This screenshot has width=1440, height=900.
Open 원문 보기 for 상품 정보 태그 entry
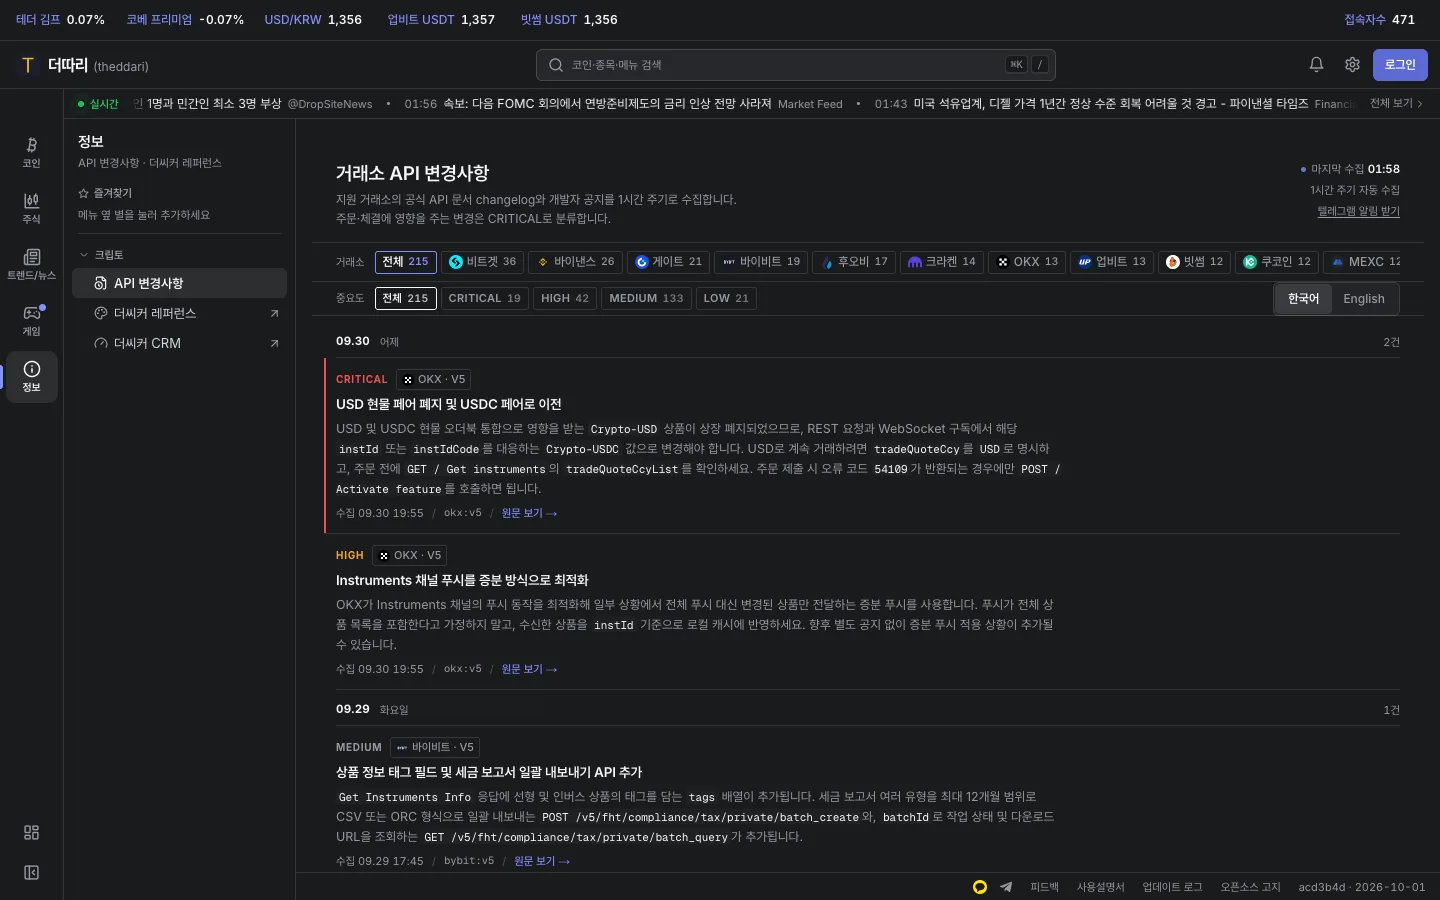pyautogui.click(x=542, y=861)
